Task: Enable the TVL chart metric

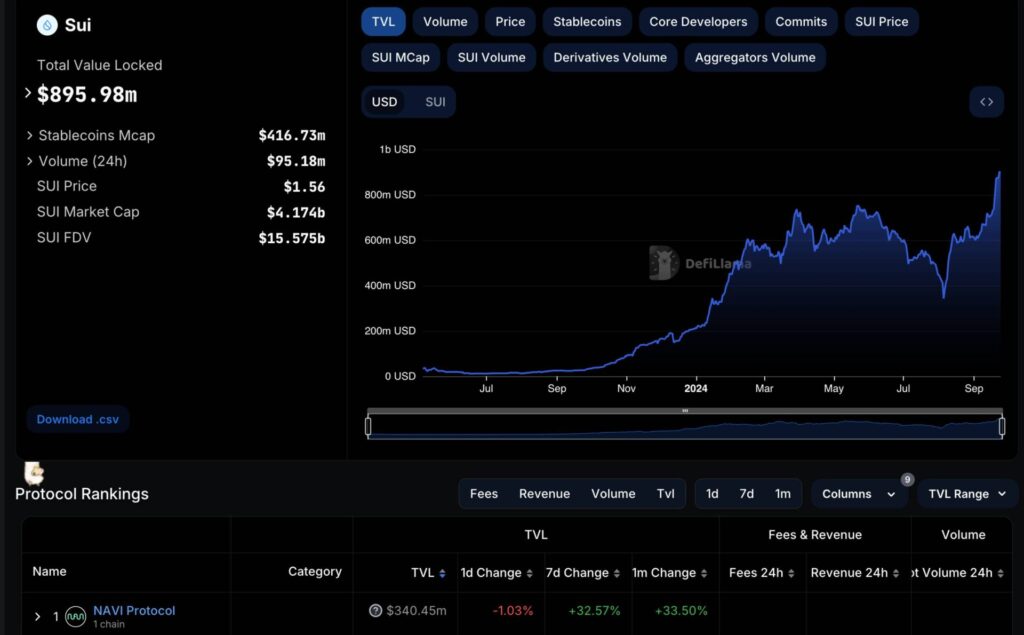Action: pyautogui.click(x=383, y=22)
